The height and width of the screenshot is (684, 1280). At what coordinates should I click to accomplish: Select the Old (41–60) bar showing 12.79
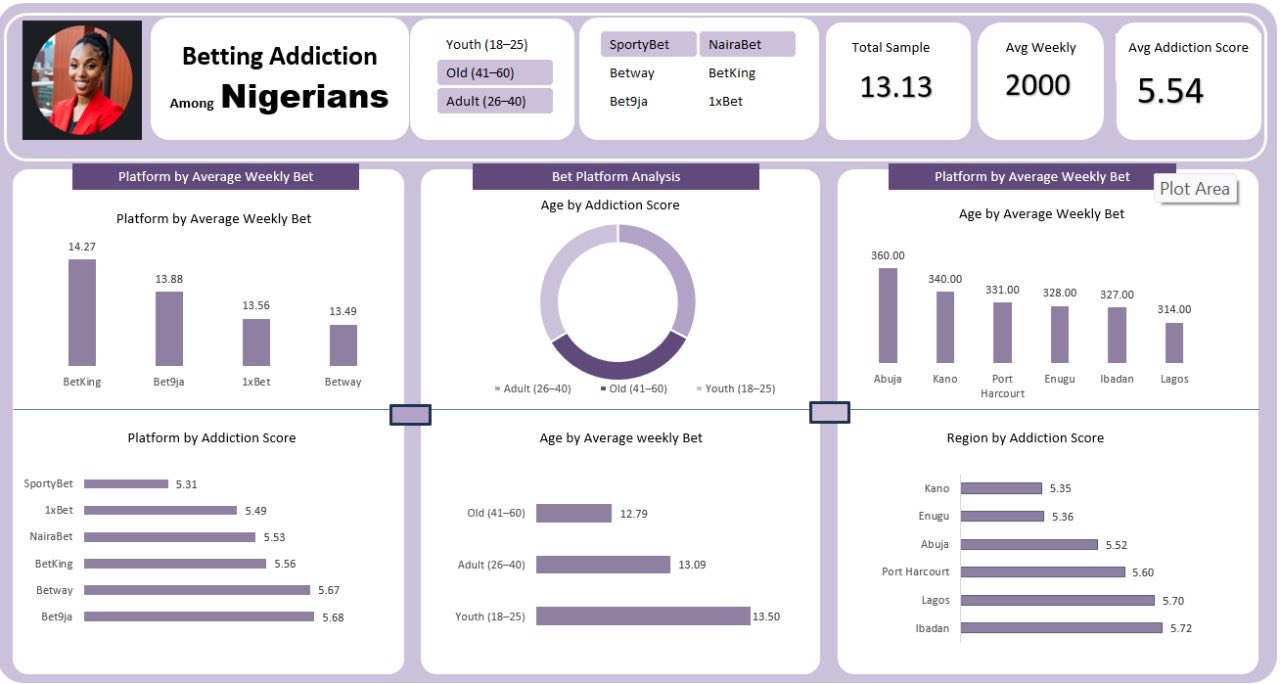pos(574,513)
